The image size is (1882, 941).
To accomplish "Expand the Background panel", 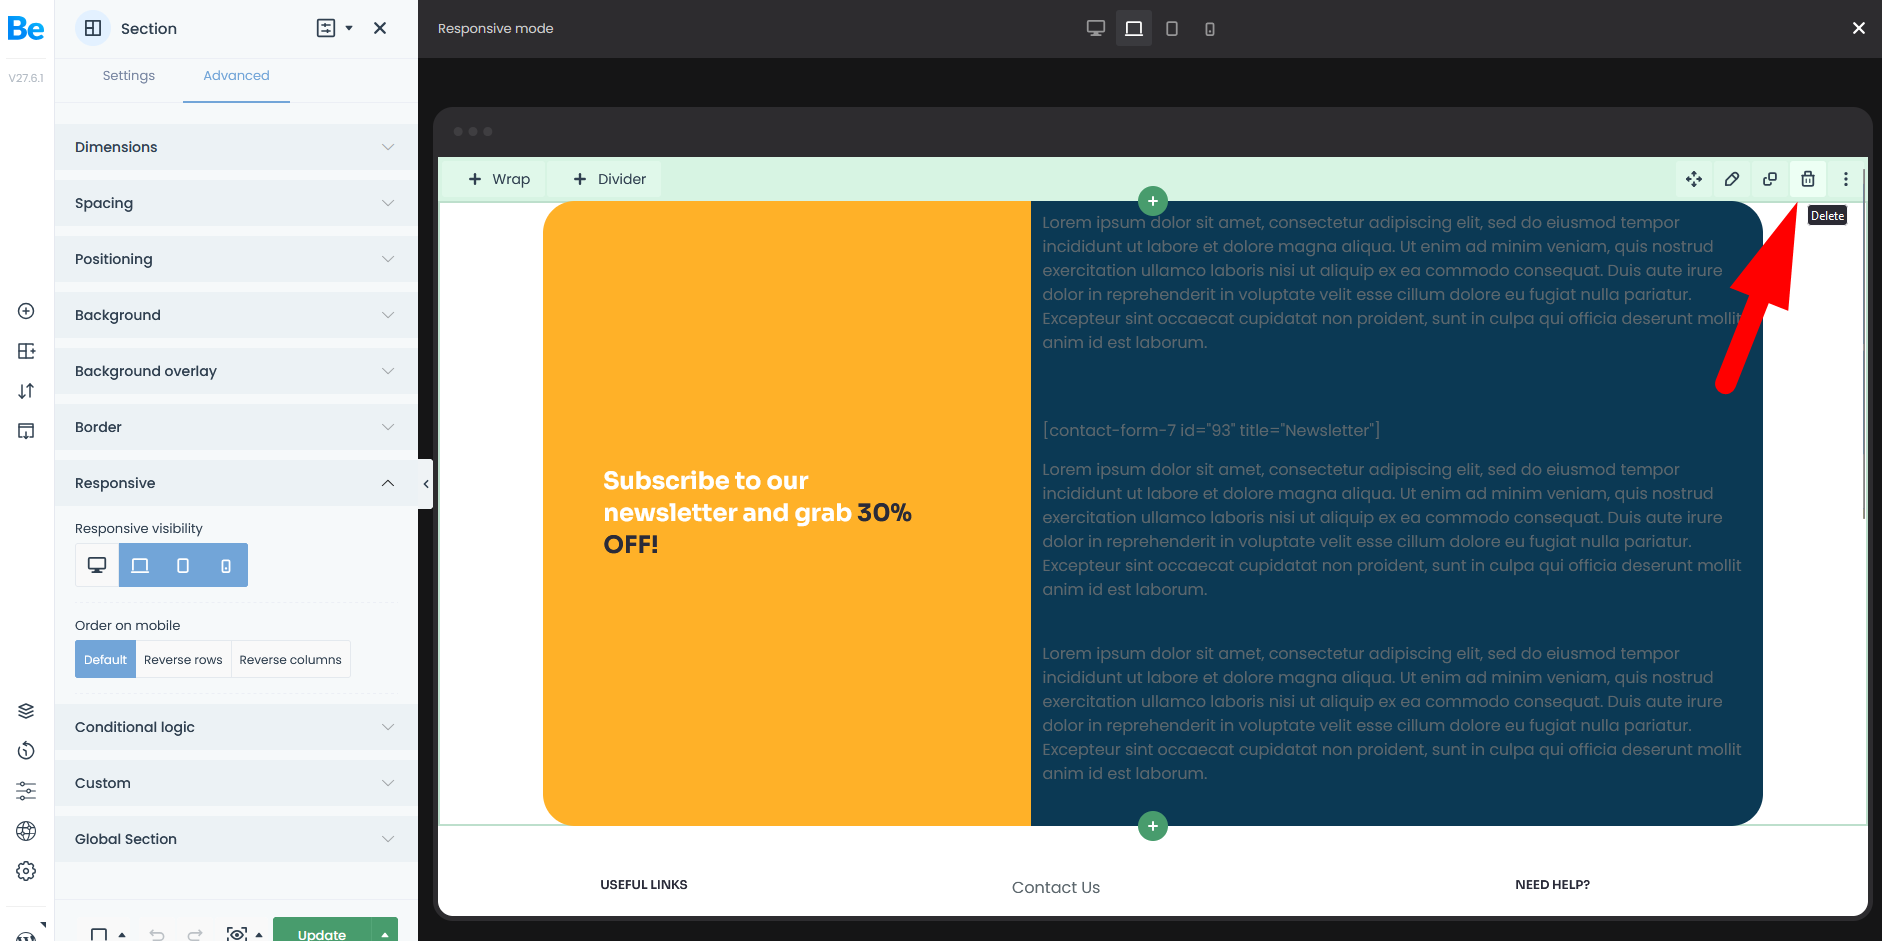I will [236, 315].
